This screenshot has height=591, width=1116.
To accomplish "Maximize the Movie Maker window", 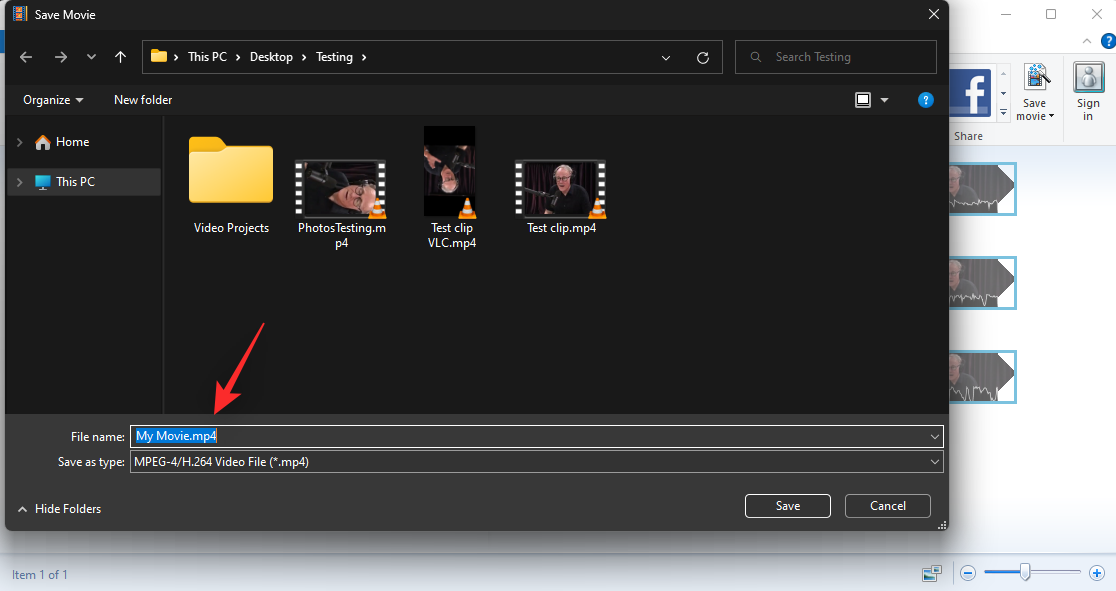I will (x=1051, y=14).
